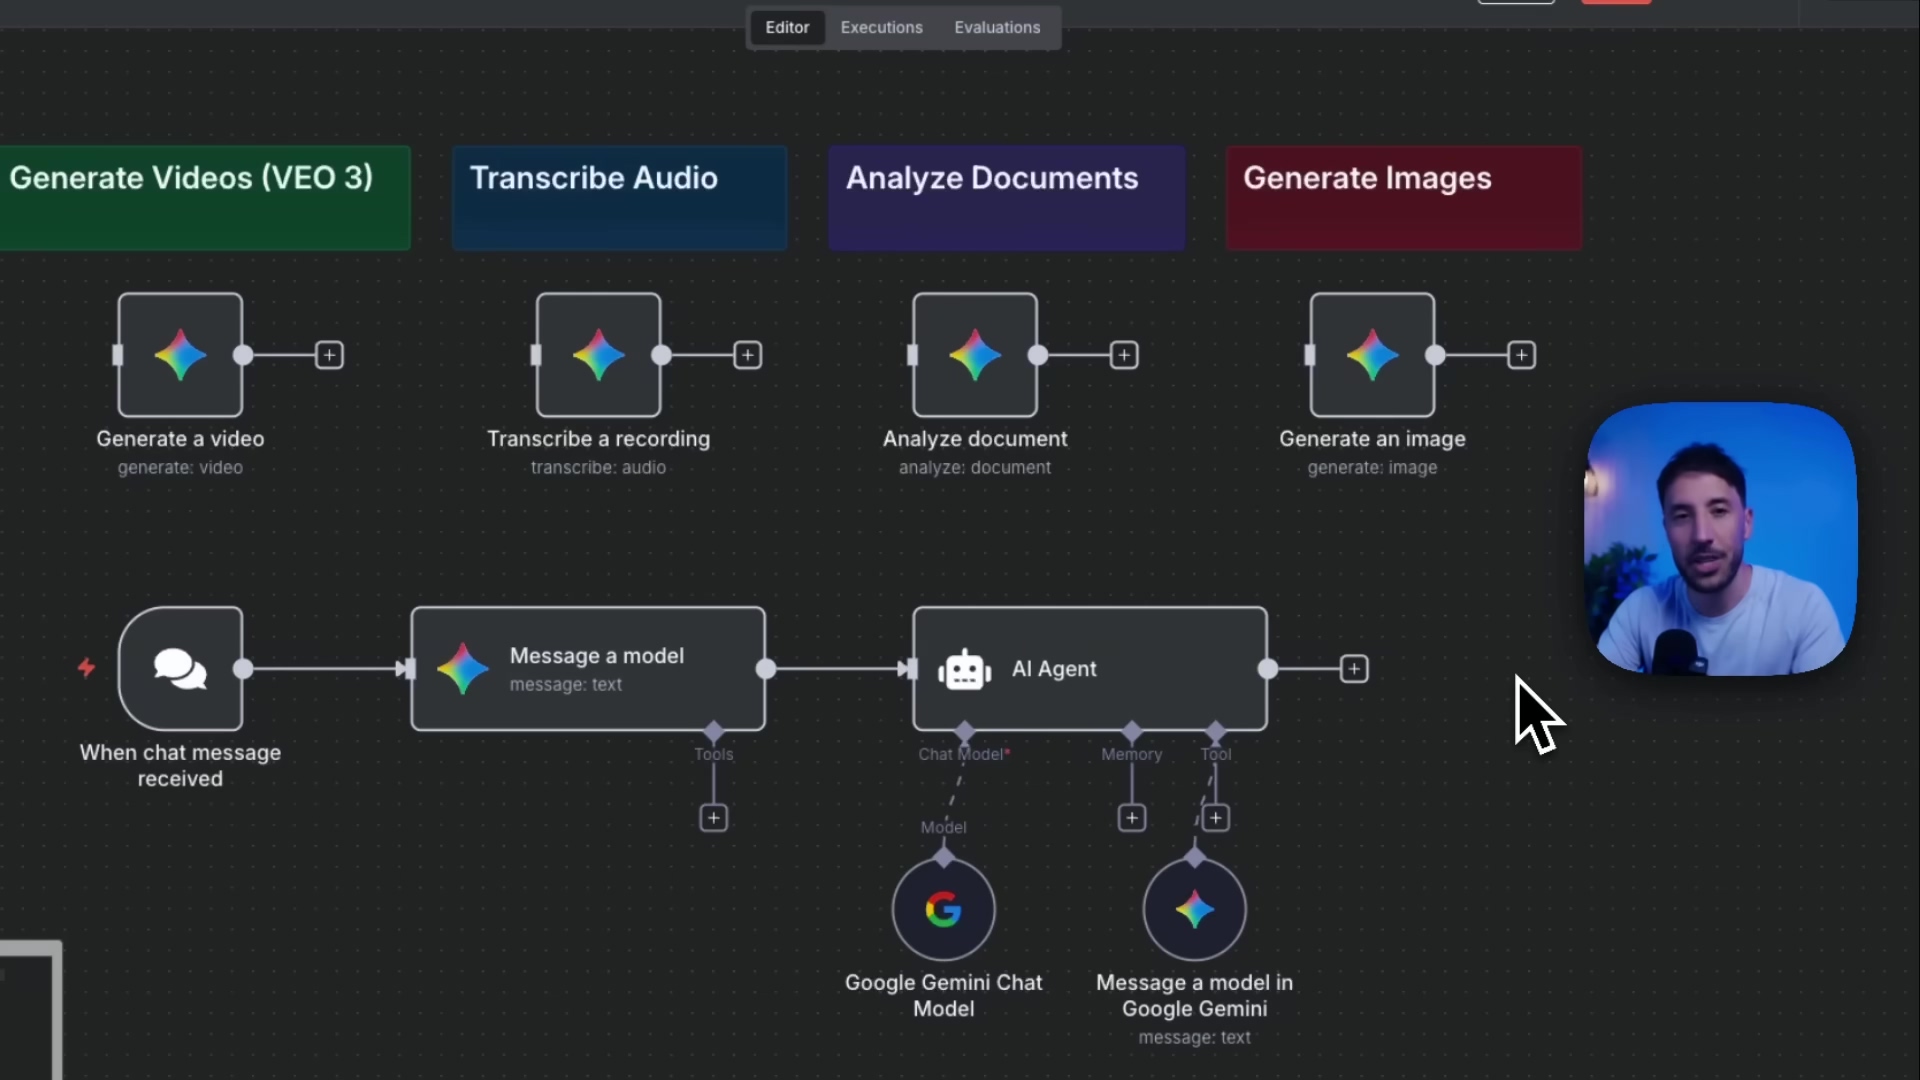
Task: Open Message a model in Google Gemini tool
Action: click(1194, 909)
